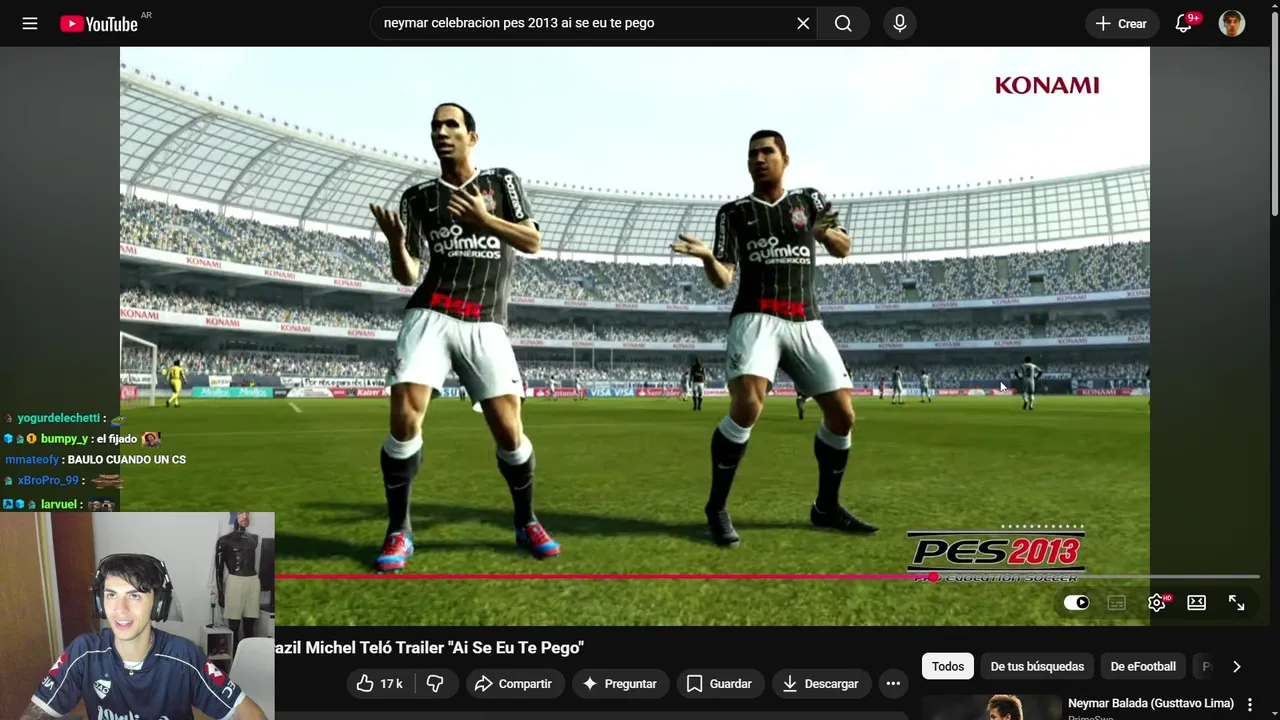Select the Todos filter chip
The width and height of the screenshot is (1280, 720).
(x=948, y=666)
